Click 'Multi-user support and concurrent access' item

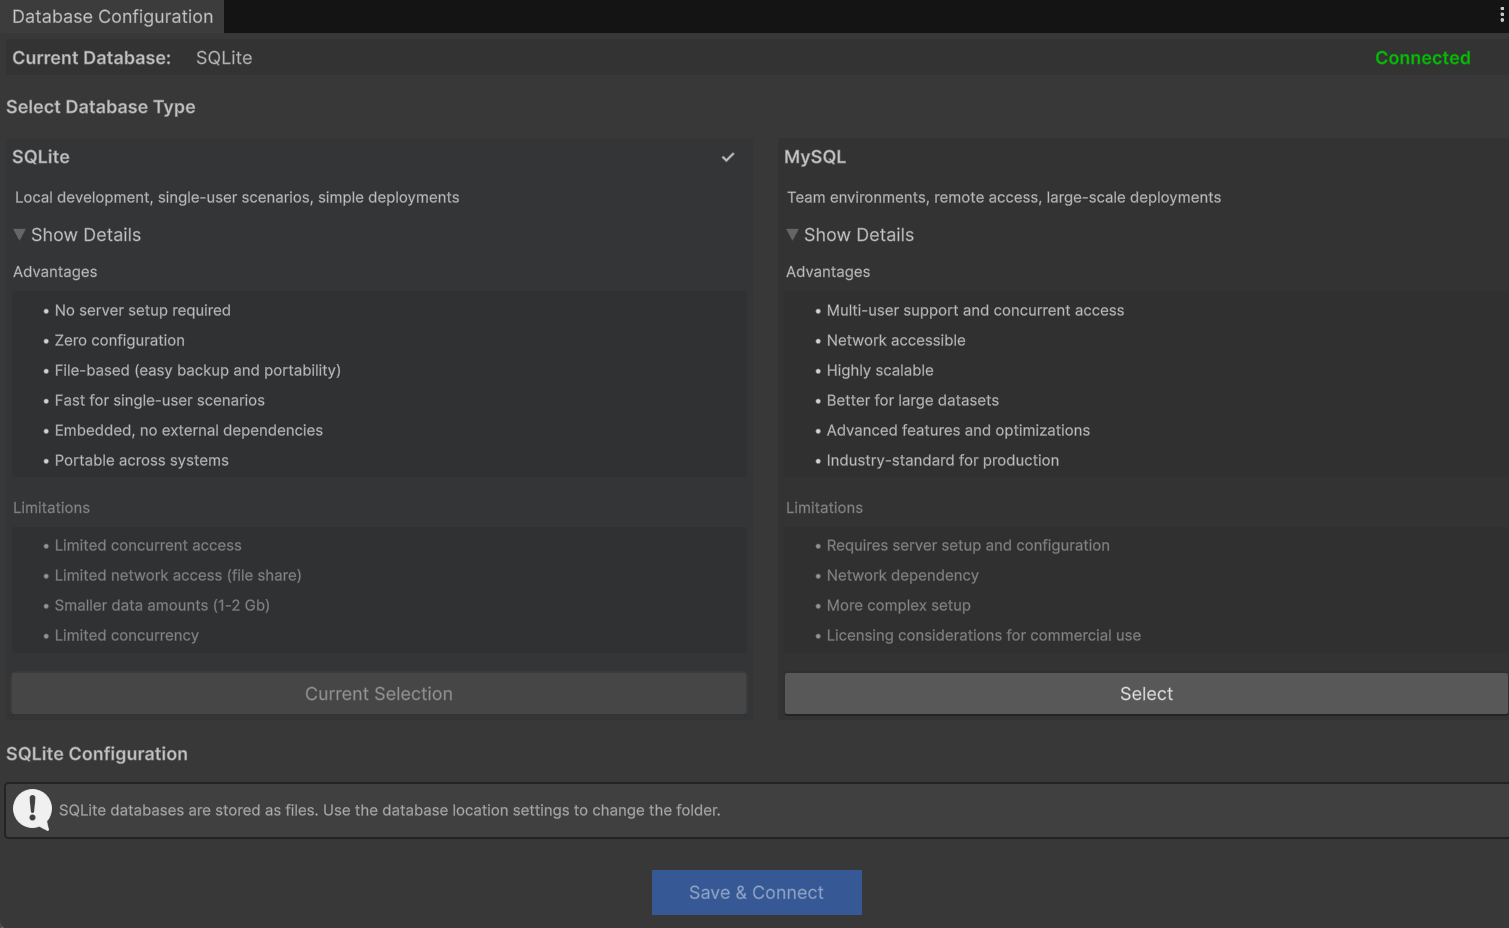click(975, 311)
